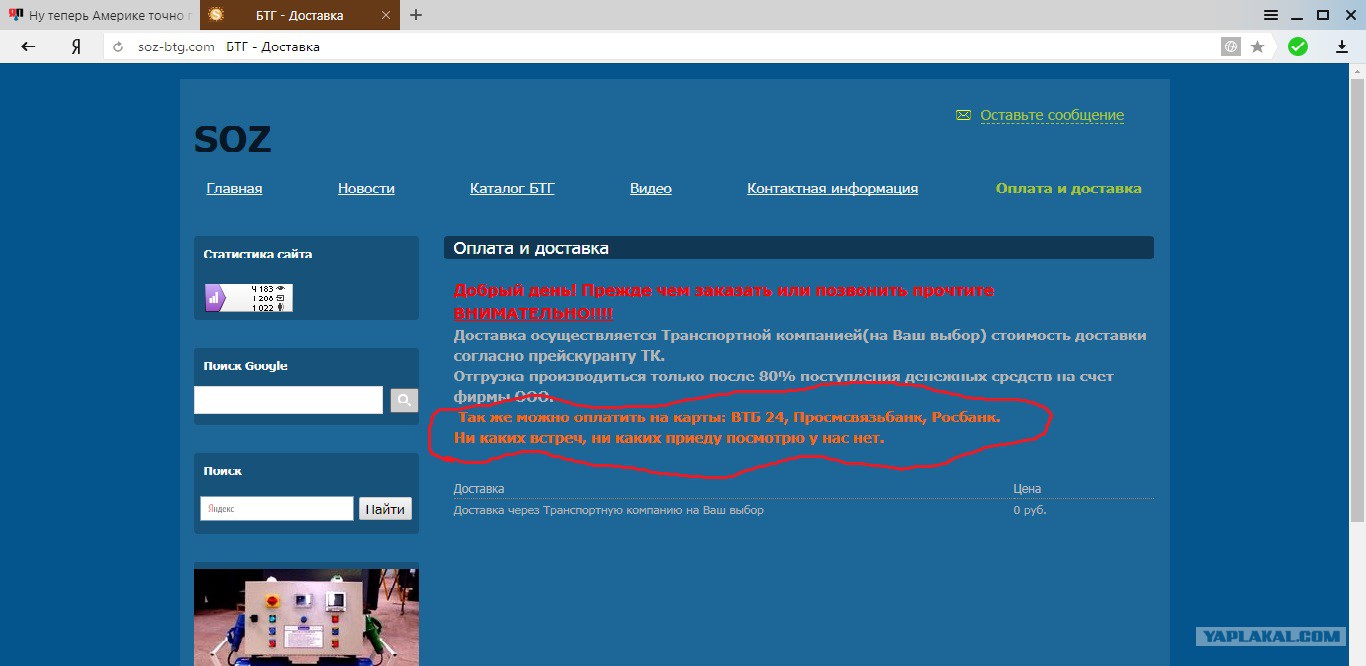Viewport: 1366px width, 666px height.
Task: Click the red 'ВНИМАТЕЛЬНО!!!!' text
Action: click(x=534, y=312)
